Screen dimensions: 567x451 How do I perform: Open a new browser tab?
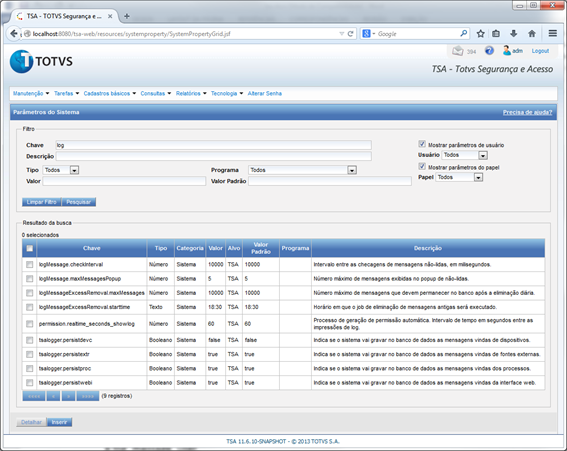point(127,16)
